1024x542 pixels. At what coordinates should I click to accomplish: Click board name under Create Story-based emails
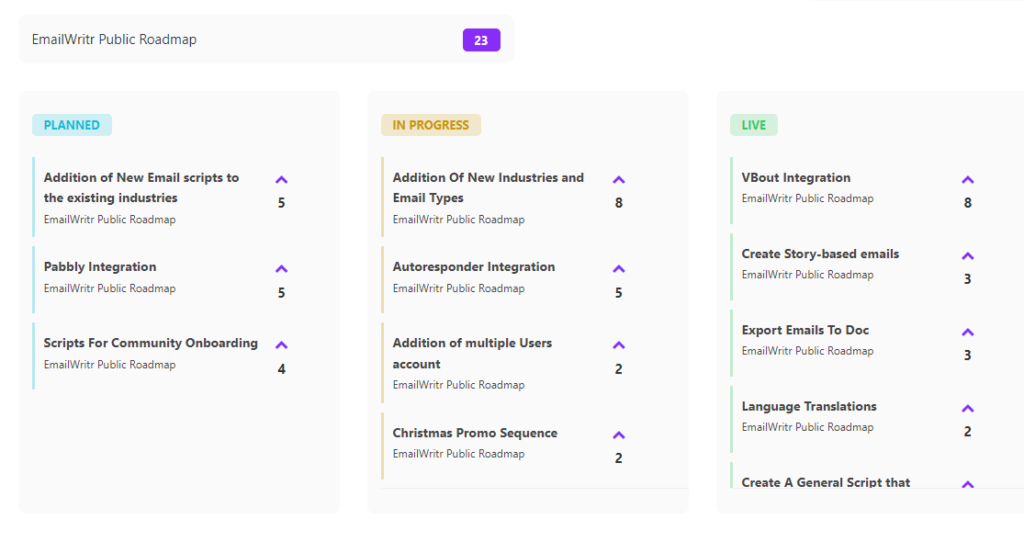(x=807, y=275)
